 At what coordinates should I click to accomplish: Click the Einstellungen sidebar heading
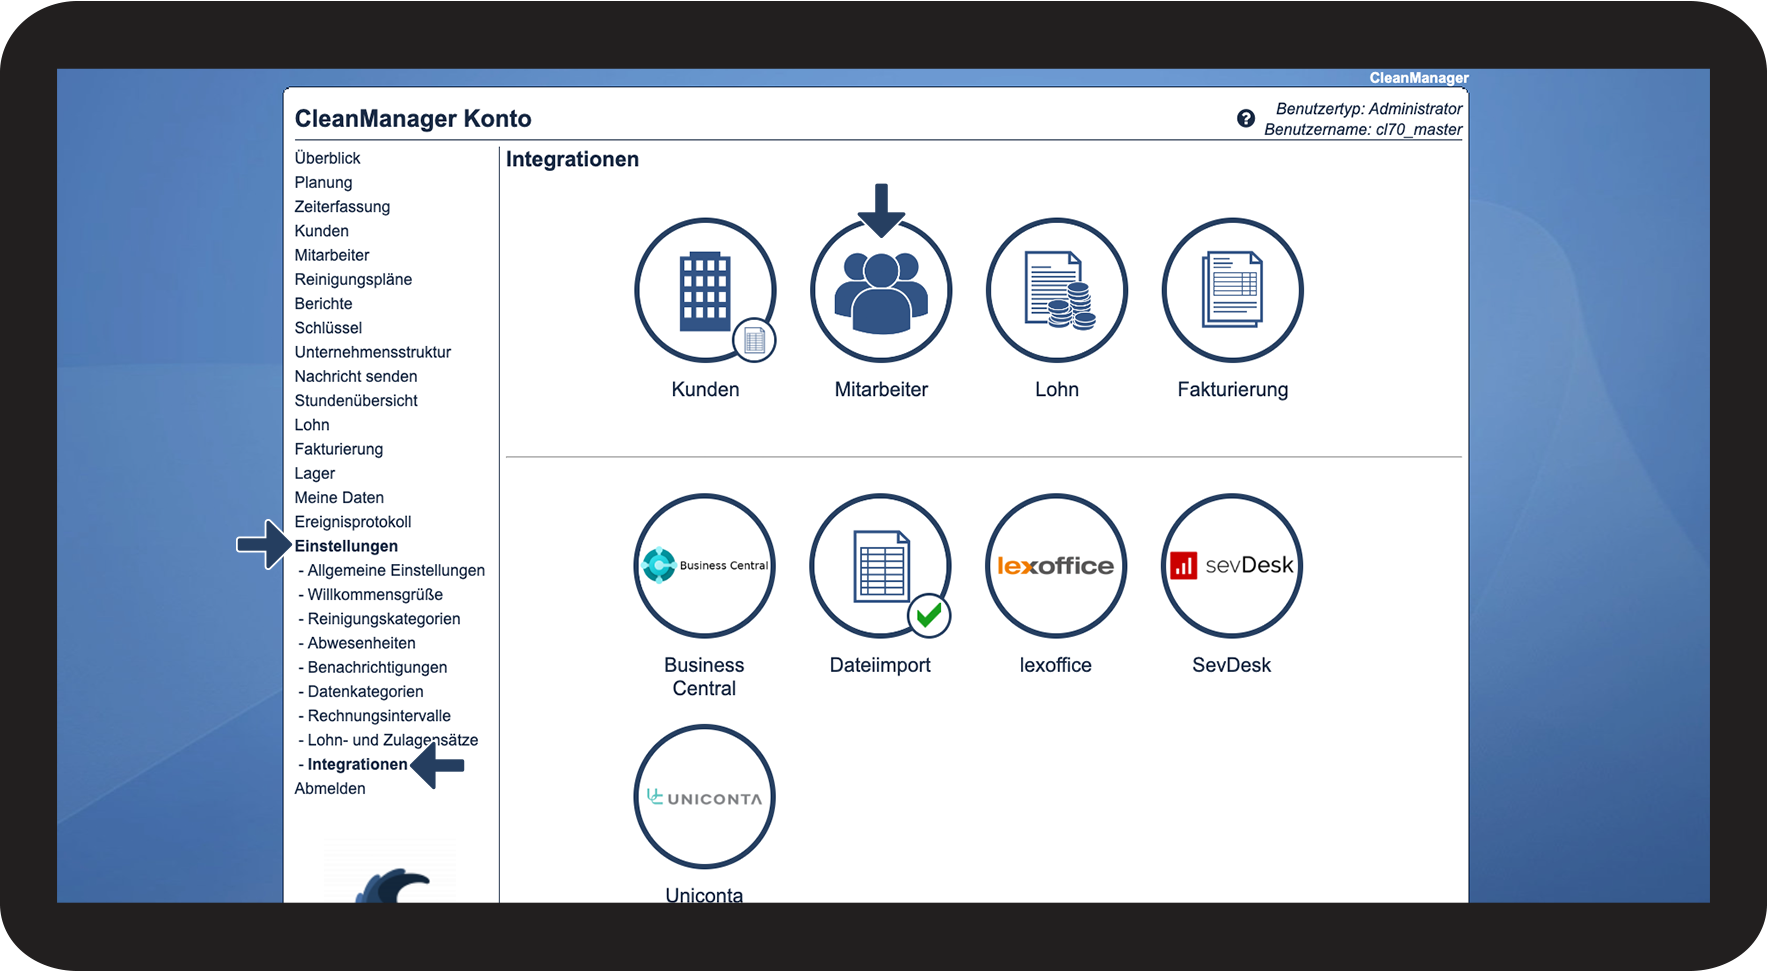click(x=346, y=546)
